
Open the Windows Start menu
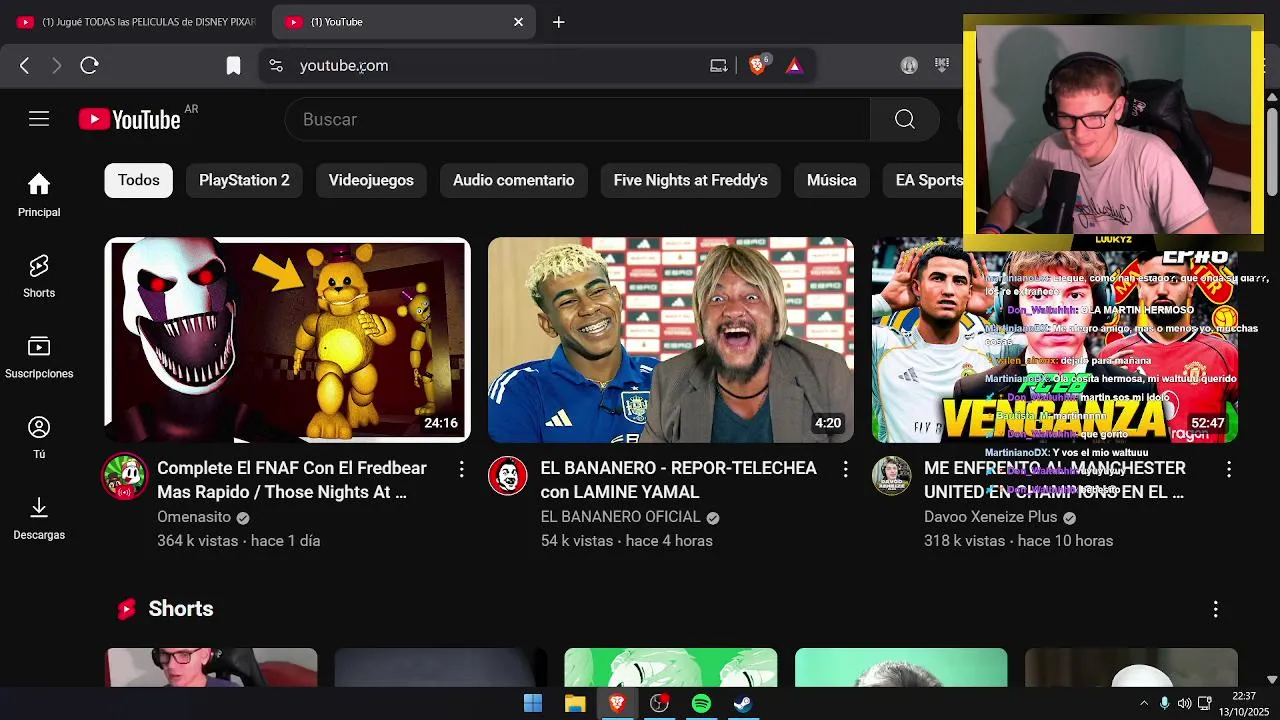tap(533, 704)
